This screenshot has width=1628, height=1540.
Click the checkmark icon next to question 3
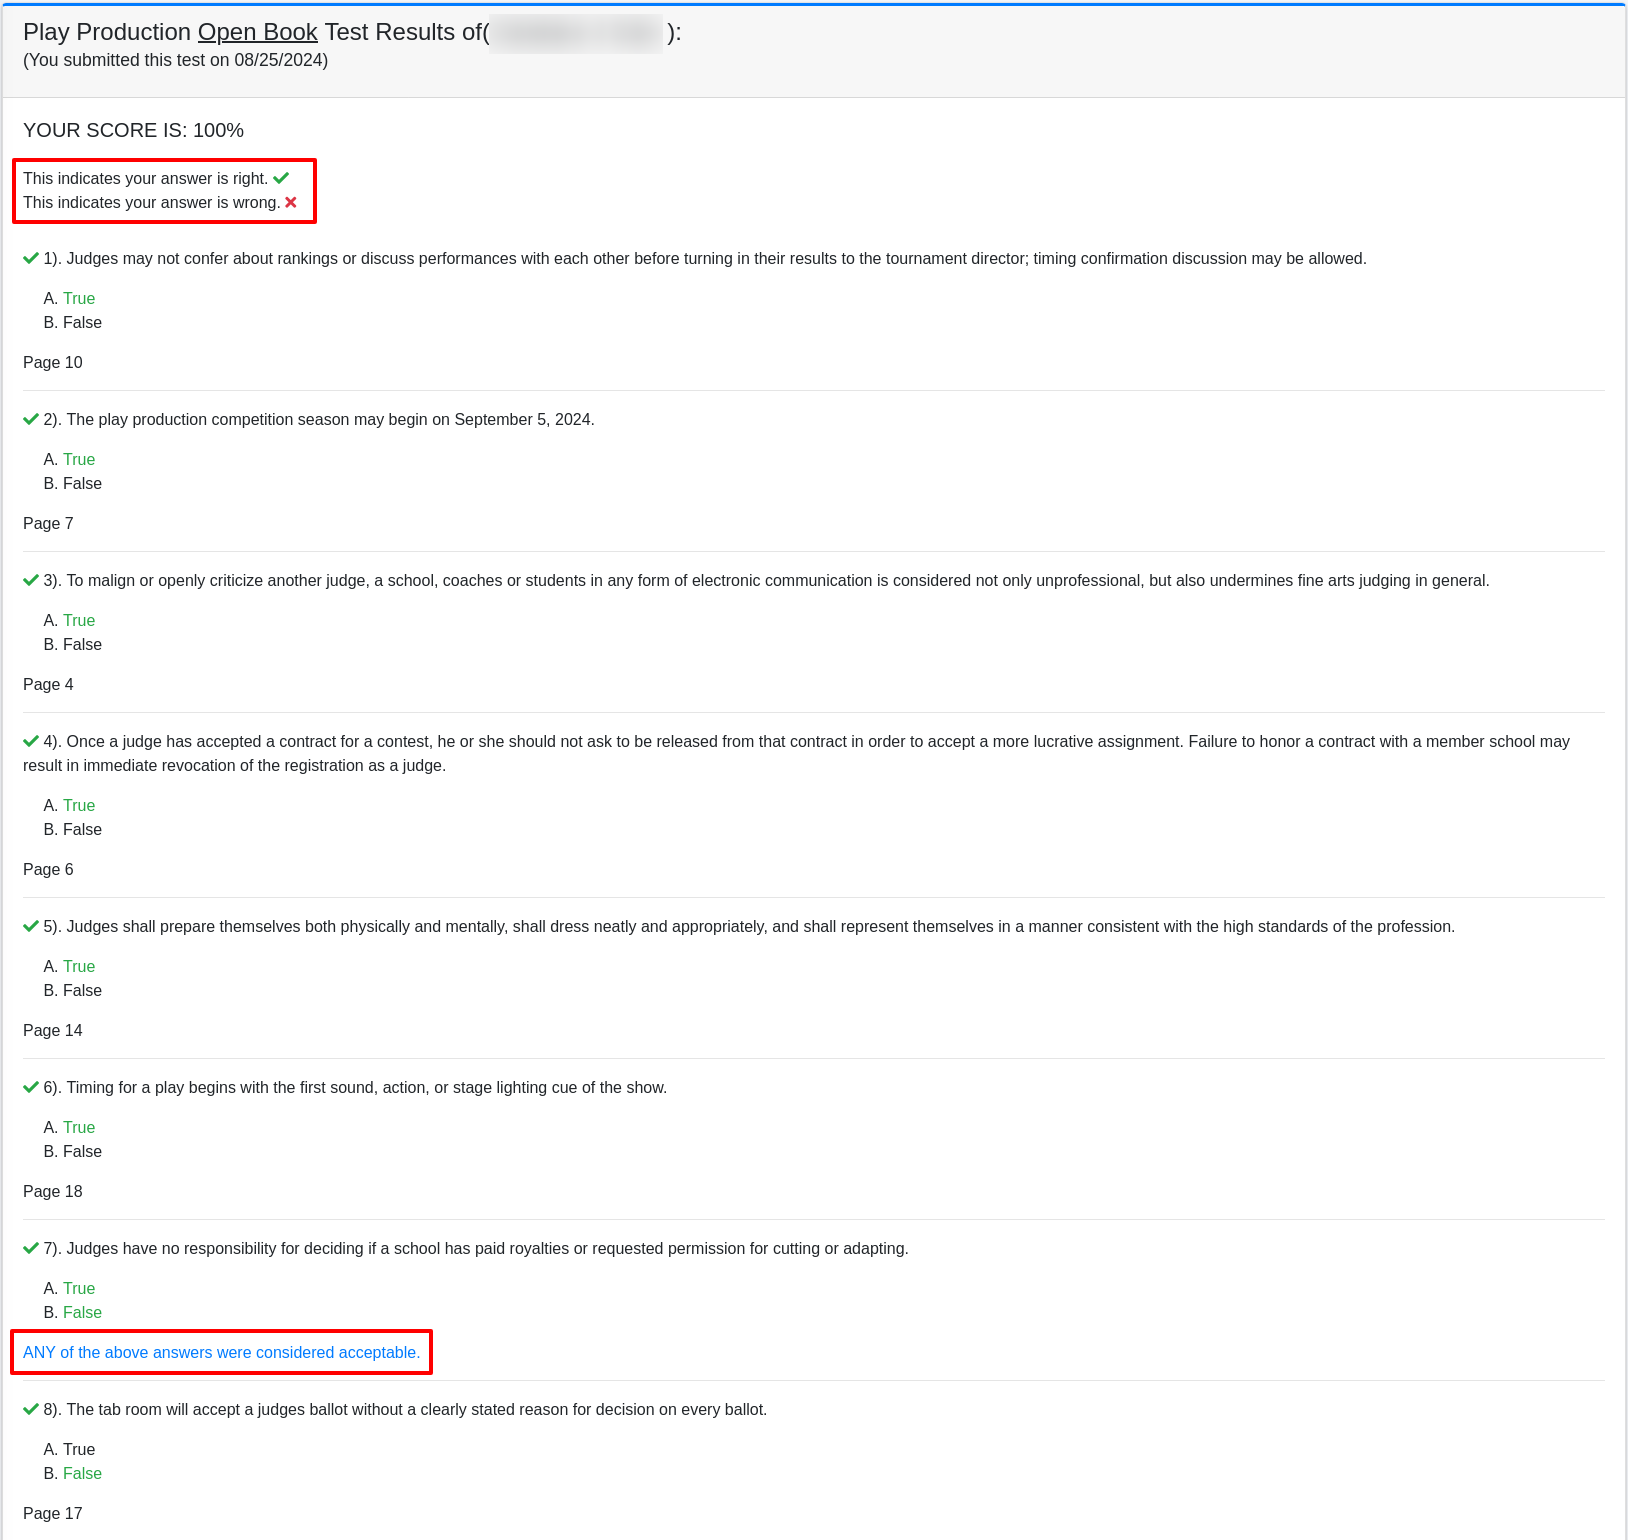pos(31,581)
